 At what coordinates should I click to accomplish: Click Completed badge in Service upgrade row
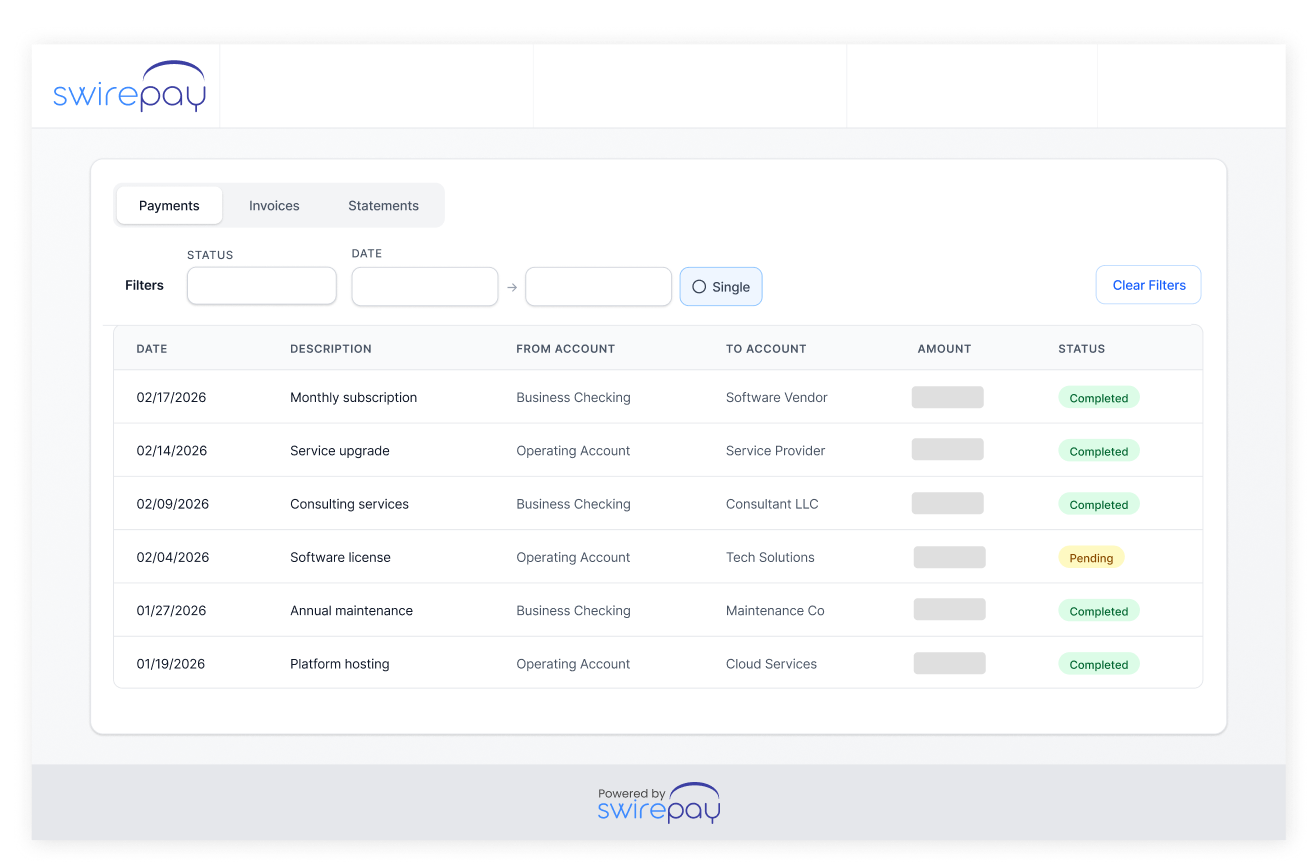pos(1099,451)
